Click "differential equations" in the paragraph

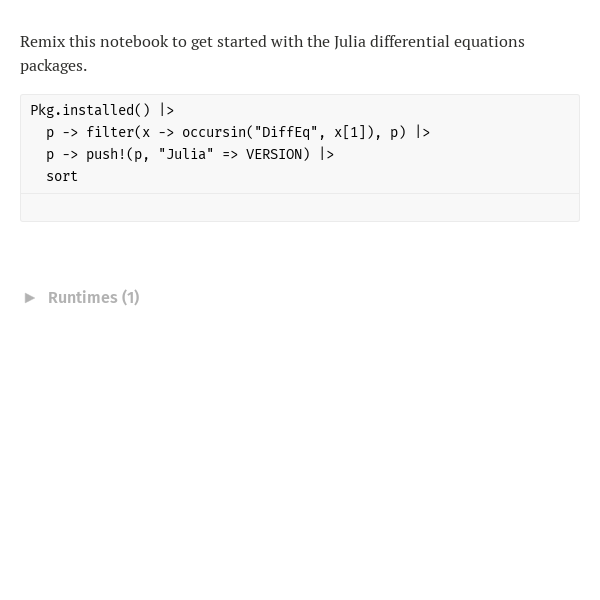(x=447, y=42)
